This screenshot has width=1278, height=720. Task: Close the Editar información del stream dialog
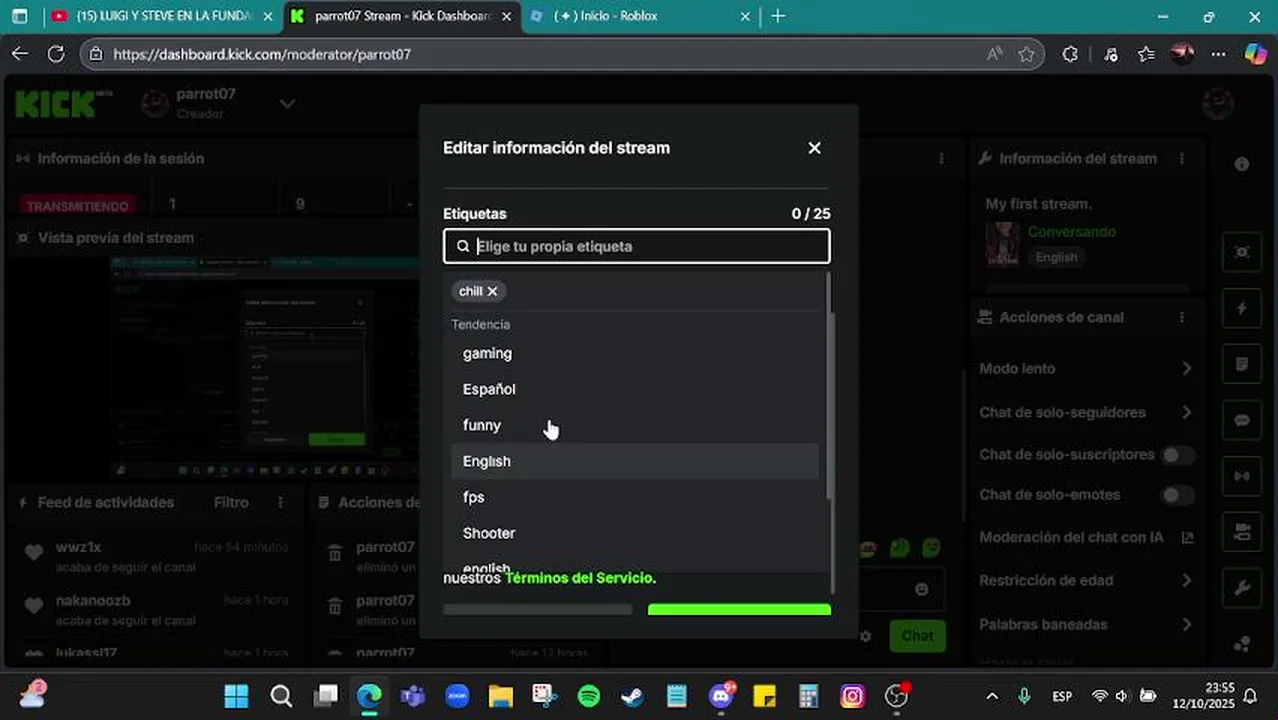(814, 148)
